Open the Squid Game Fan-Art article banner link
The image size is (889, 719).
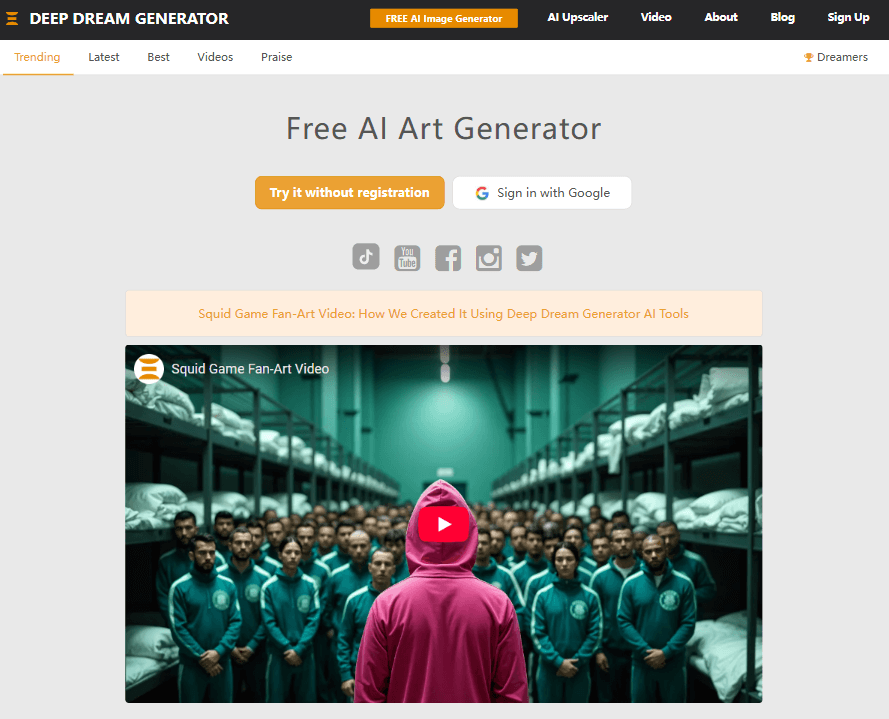443,314
